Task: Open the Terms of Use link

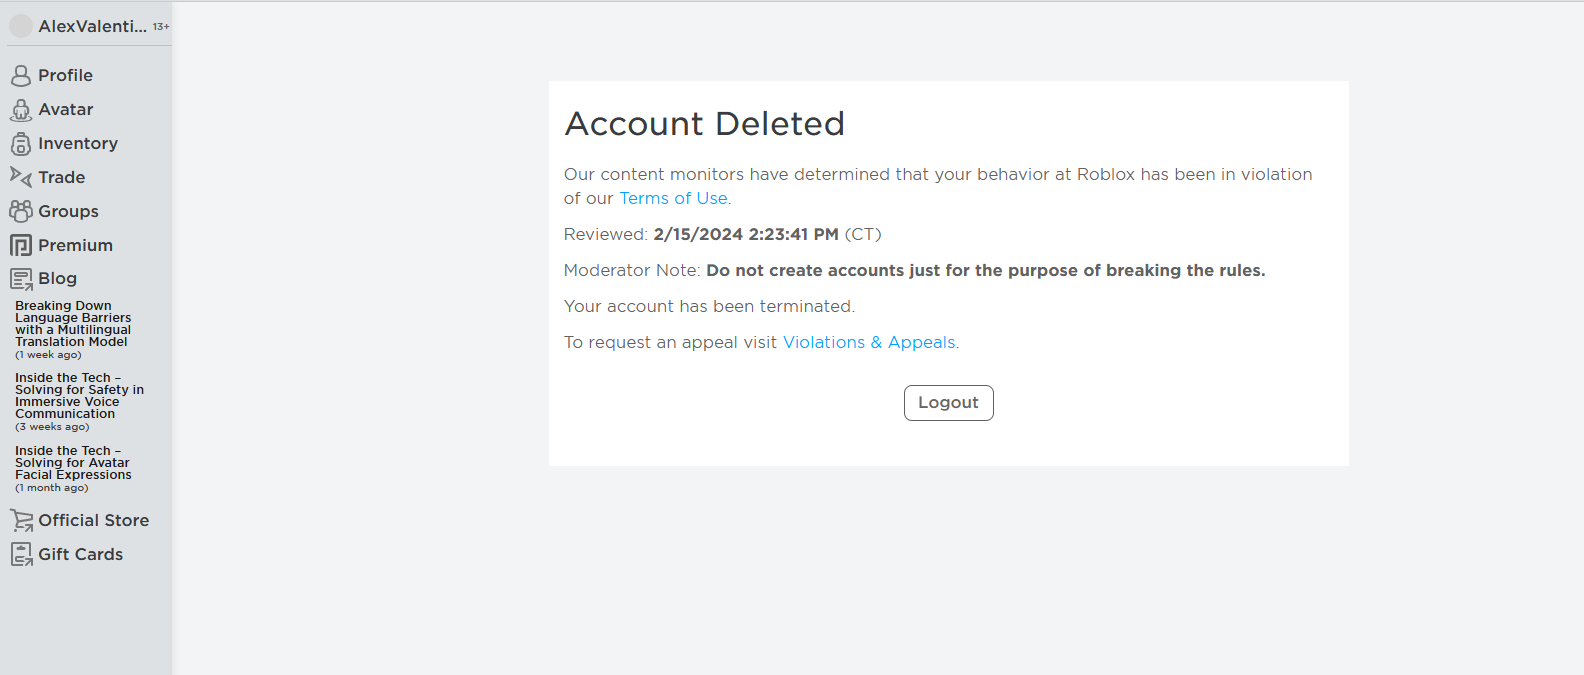Action: point(673,198)
